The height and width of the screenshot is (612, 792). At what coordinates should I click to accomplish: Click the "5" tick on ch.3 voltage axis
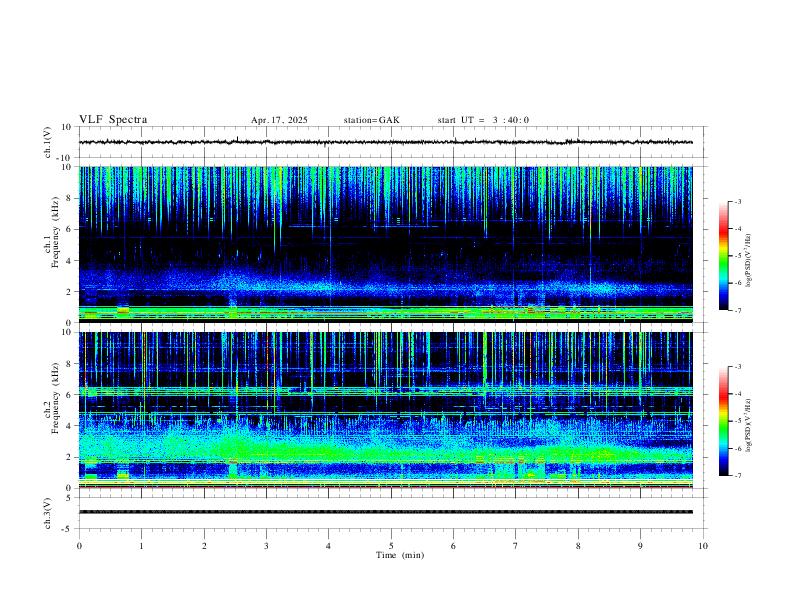70,497
